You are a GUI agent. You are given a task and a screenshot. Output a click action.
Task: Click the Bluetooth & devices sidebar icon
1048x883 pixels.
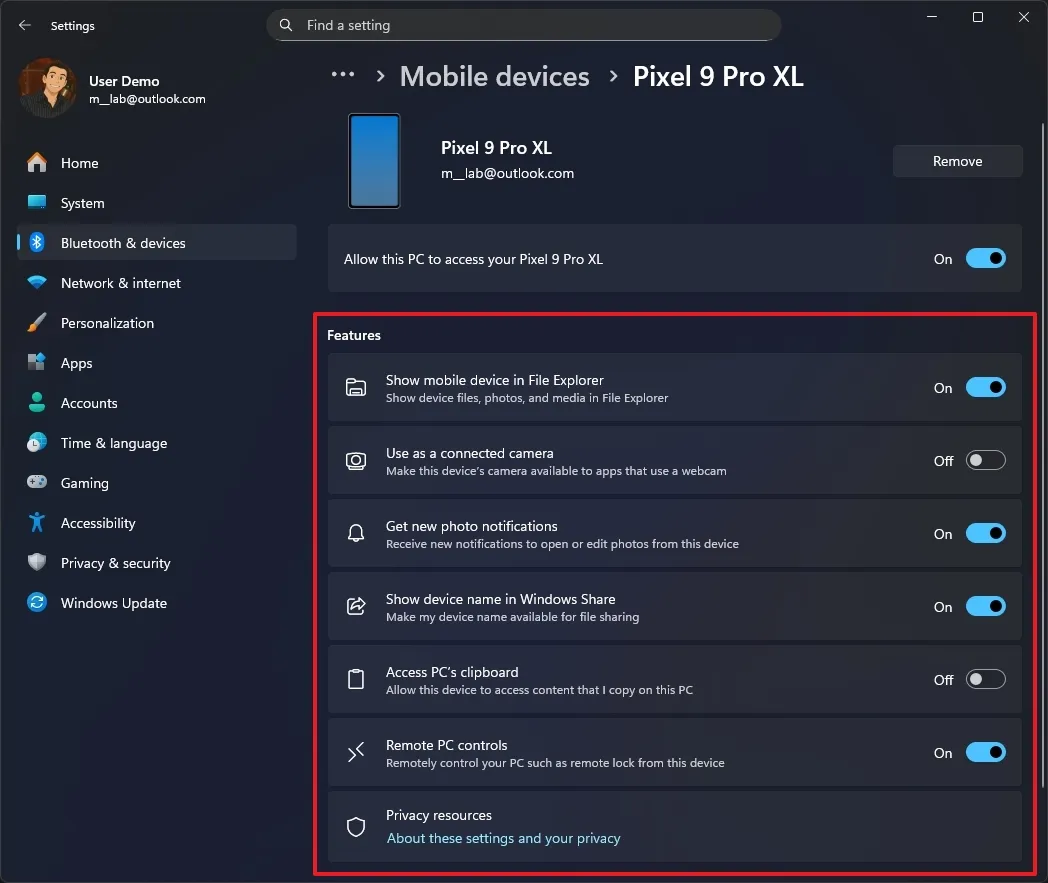(x=37, y=243)
